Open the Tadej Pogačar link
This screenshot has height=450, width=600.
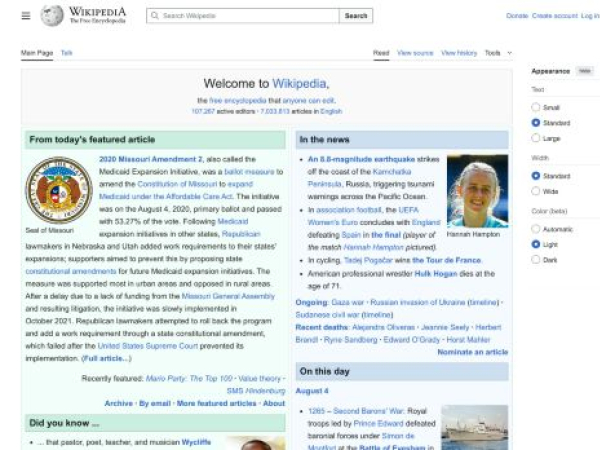(368, 260)
